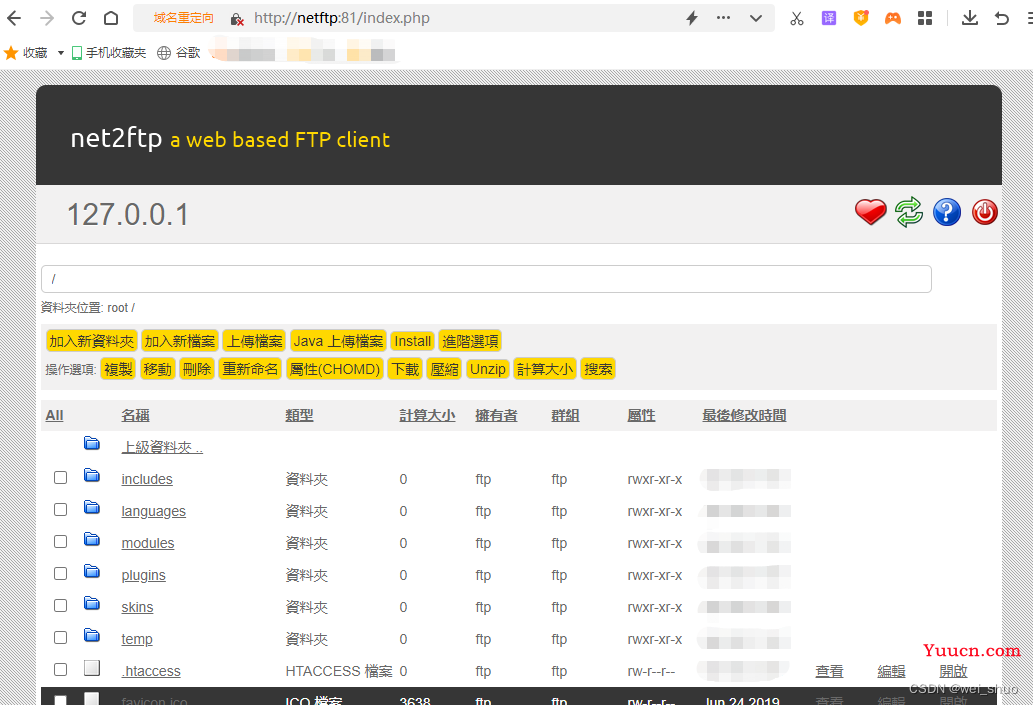Screen dimensions: 1033x705
Task: Click the 加入新檔案 button
Action: coord(180,341)
